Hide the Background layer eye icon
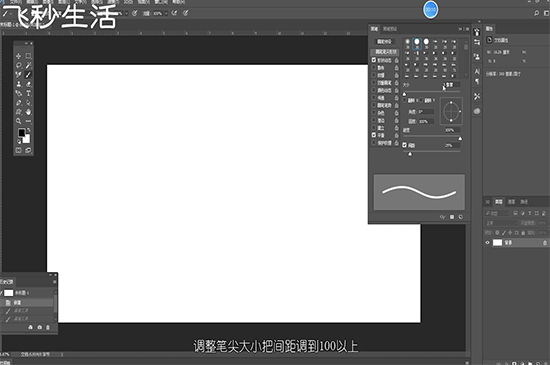This screenshot has height=365, width=550. pyautogui.click(x=487, y=243)
